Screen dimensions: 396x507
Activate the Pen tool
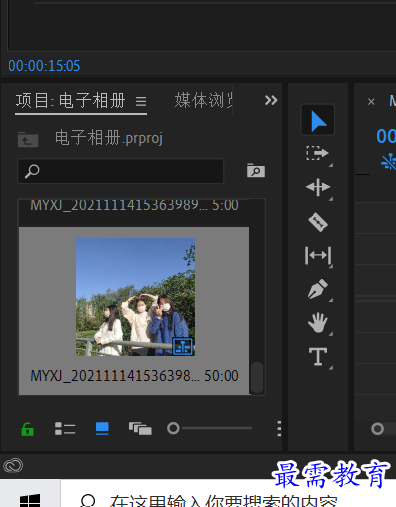point(318,289)
